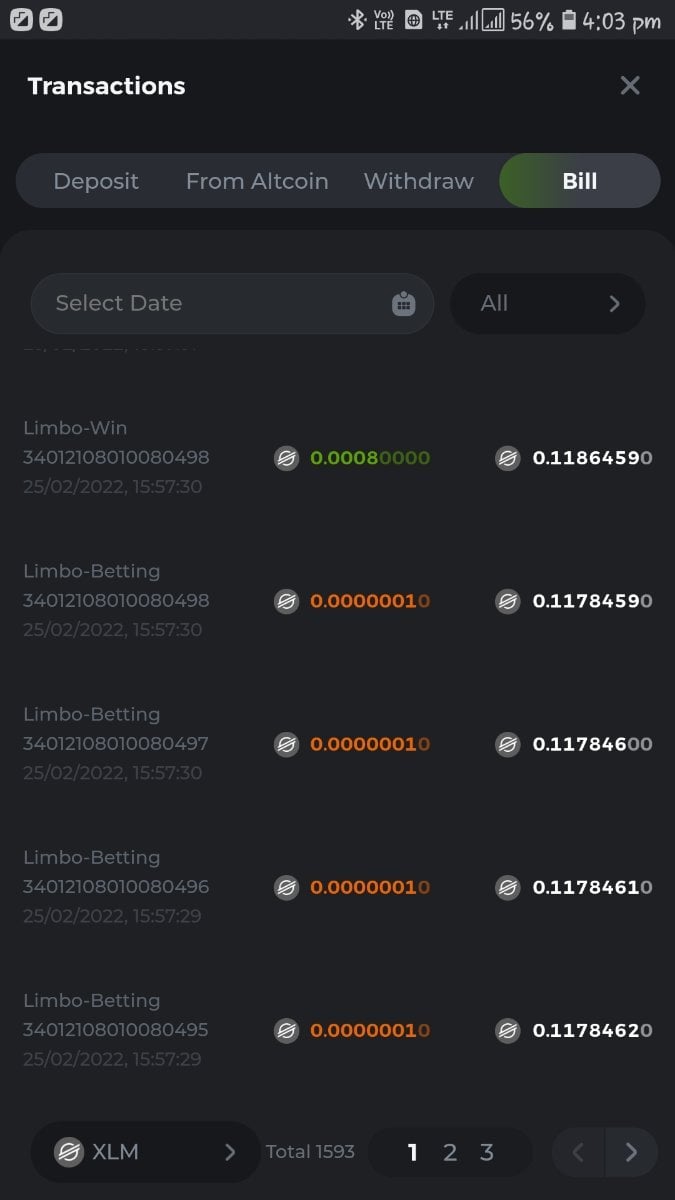Switch to the From Altcoin tab

point(257,181)
